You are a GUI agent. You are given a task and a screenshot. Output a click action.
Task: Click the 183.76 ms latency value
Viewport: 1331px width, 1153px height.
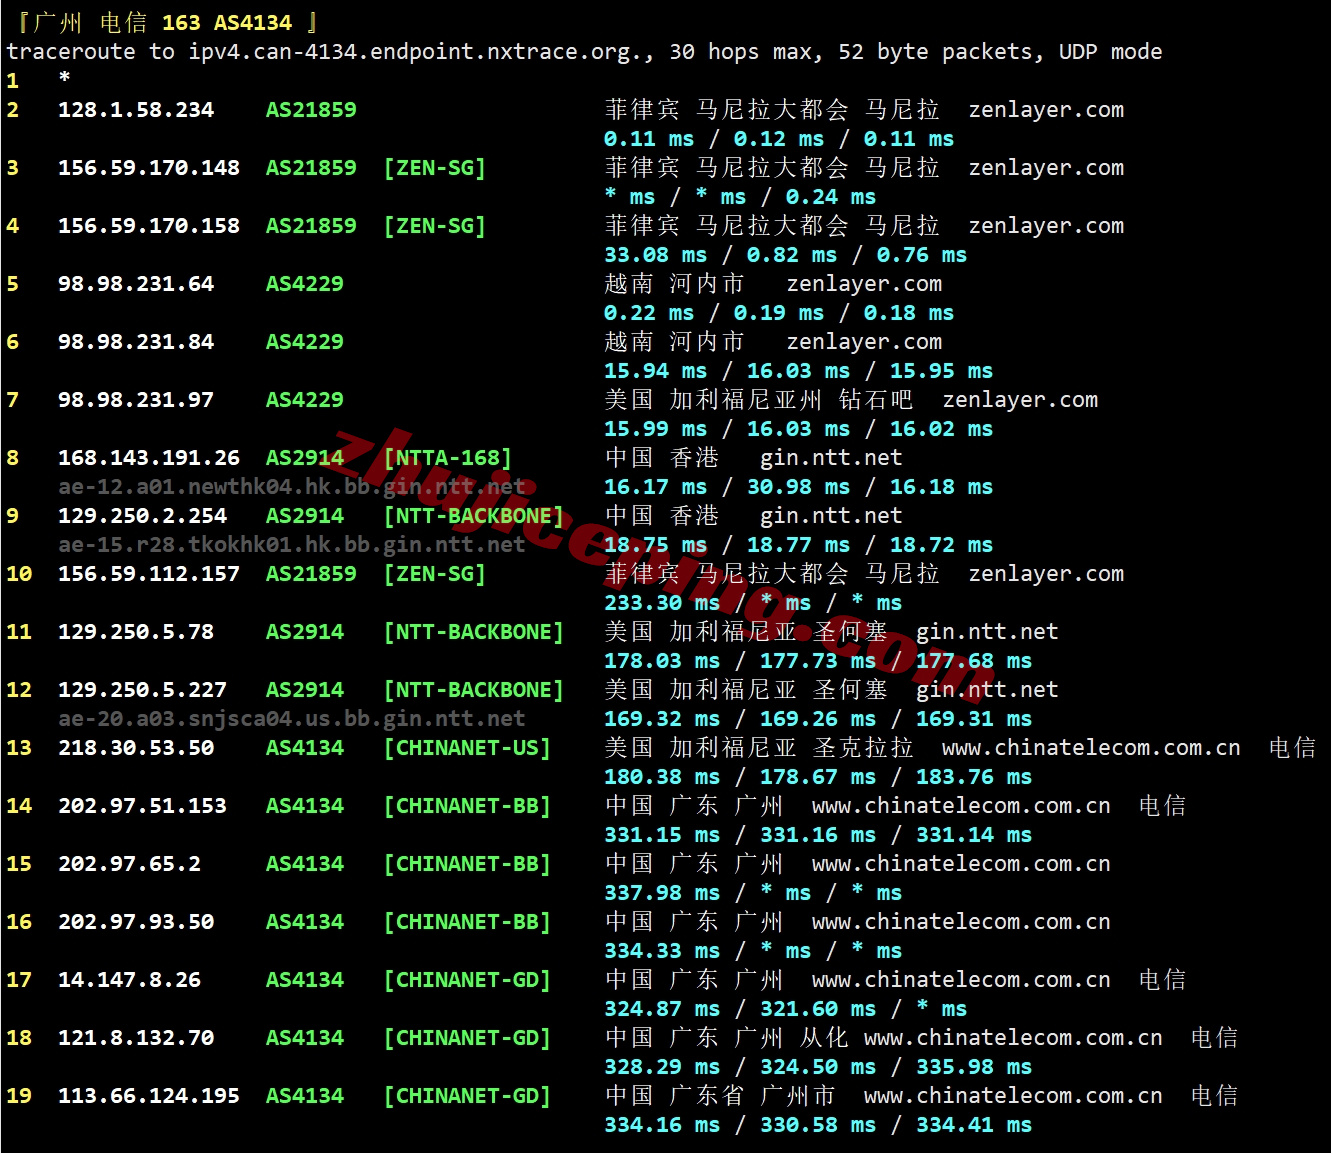pyautogui.click(x=974, y=777)
